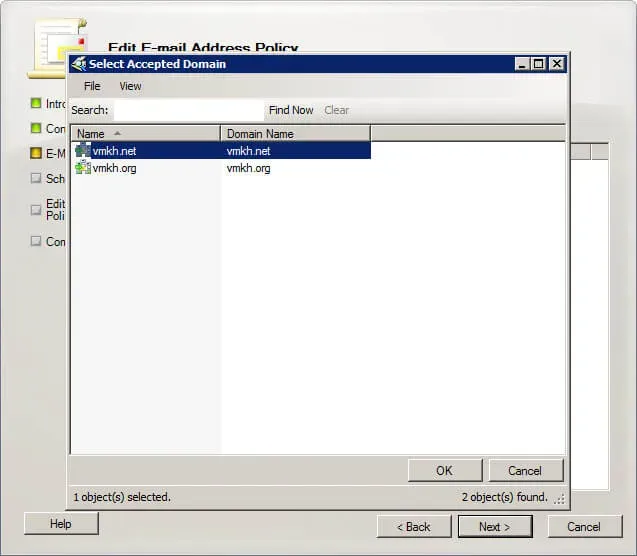637x556 pixels.
Task: Maximize the Select Accepted Domain dialog
Action: pos(539,64)
